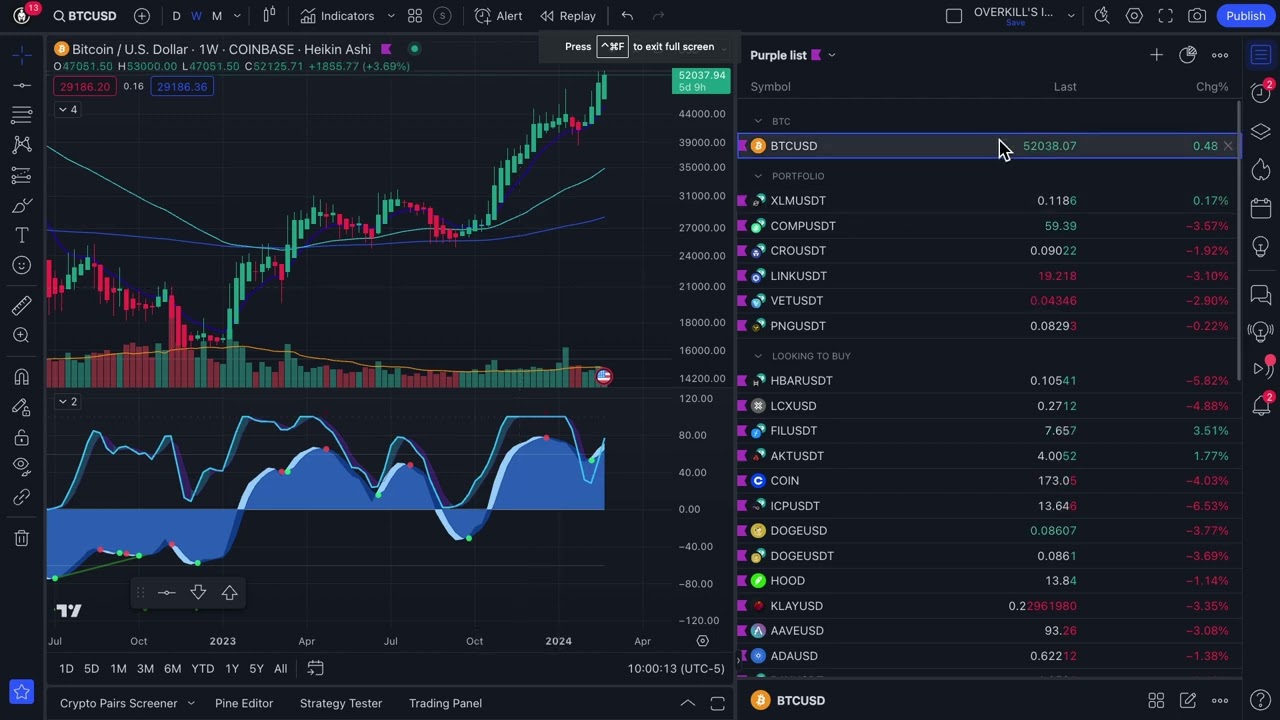The height and width of the screenshot is (720, 1280).
Task: Undo the last chart action
Action: point(627,16)
